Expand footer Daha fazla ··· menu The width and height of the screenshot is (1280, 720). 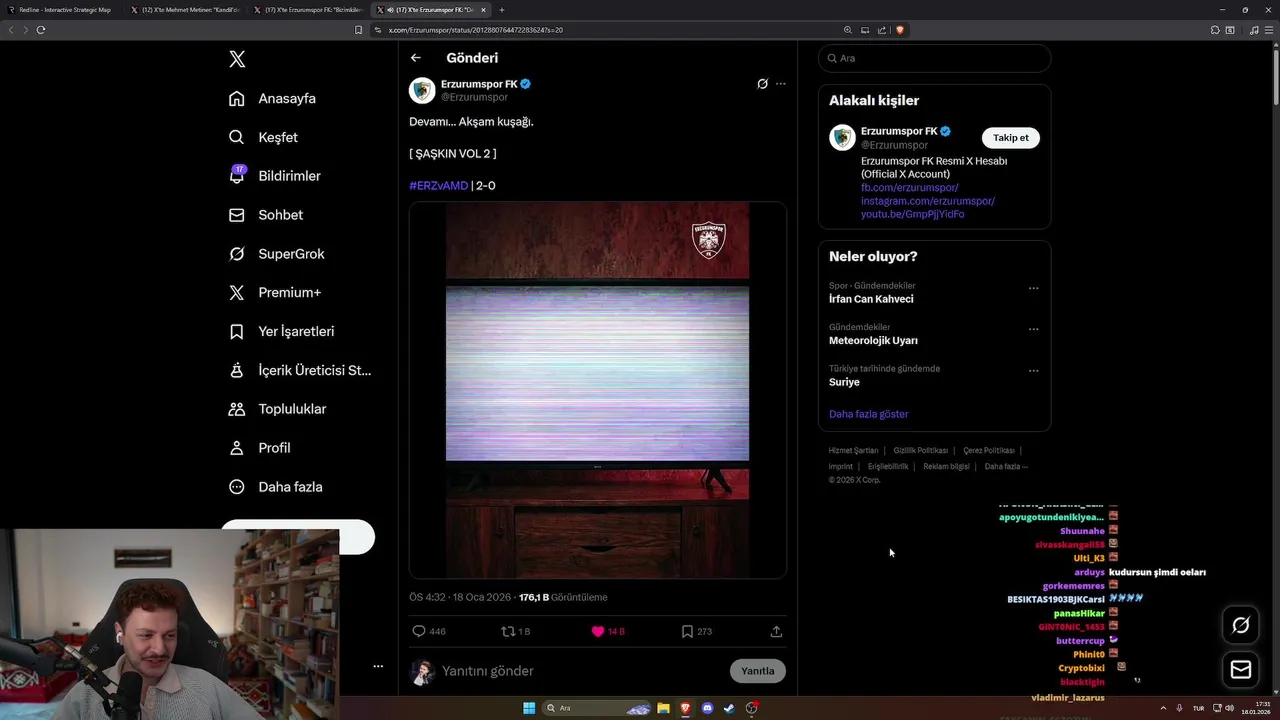tap(1006, 467)
